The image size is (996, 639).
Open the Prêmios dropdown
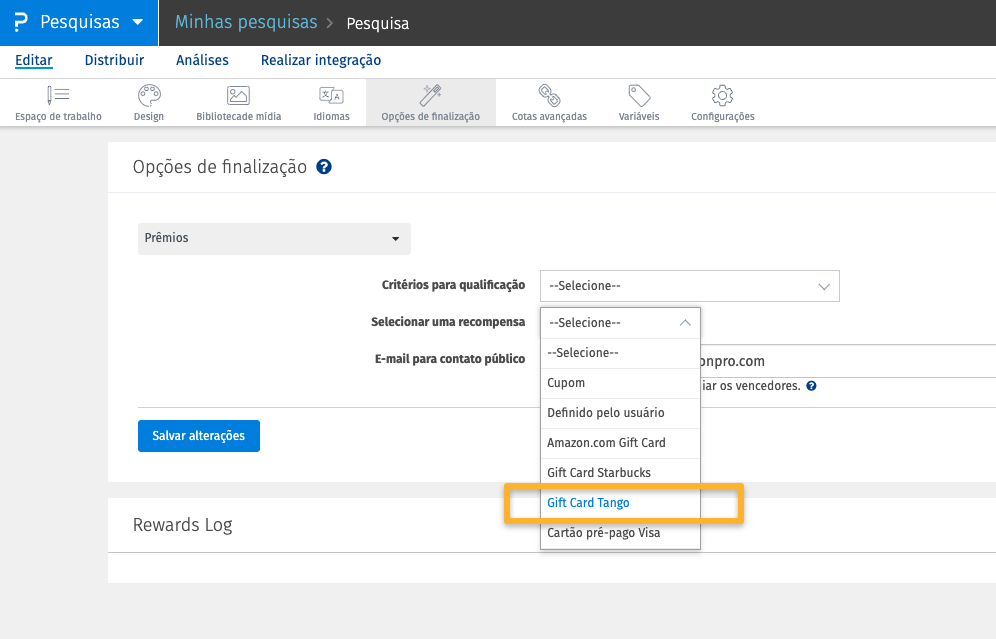(274, 239)
